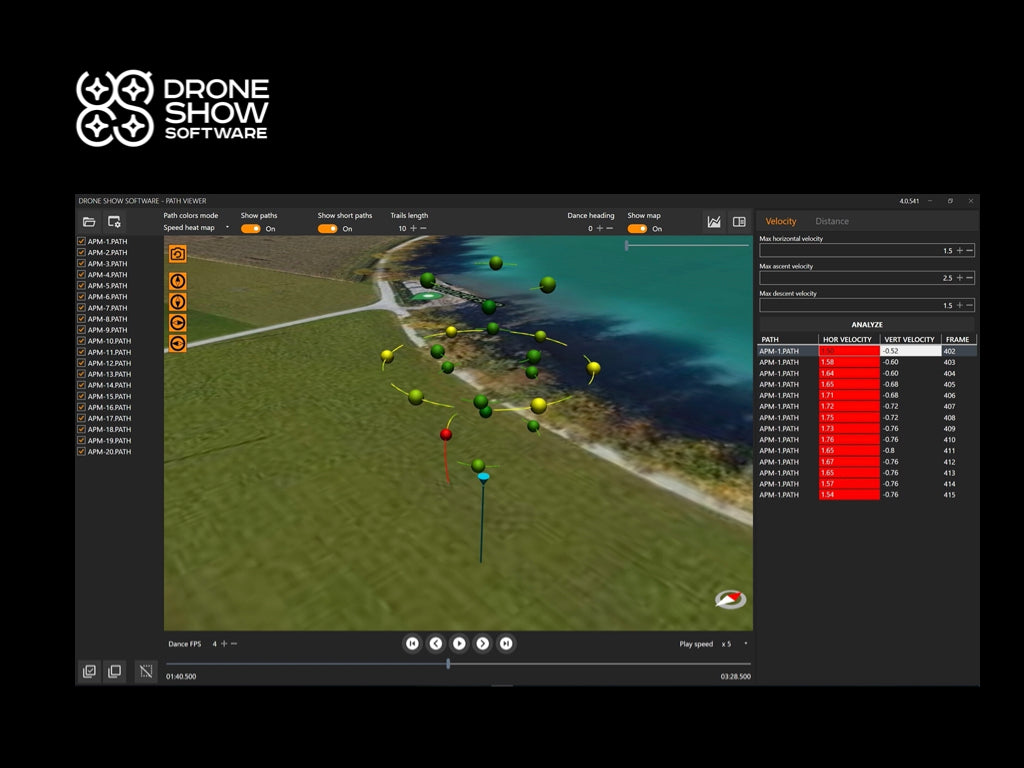
Task: Decrease Trails length with minus
Action: [x=424, y=229]
